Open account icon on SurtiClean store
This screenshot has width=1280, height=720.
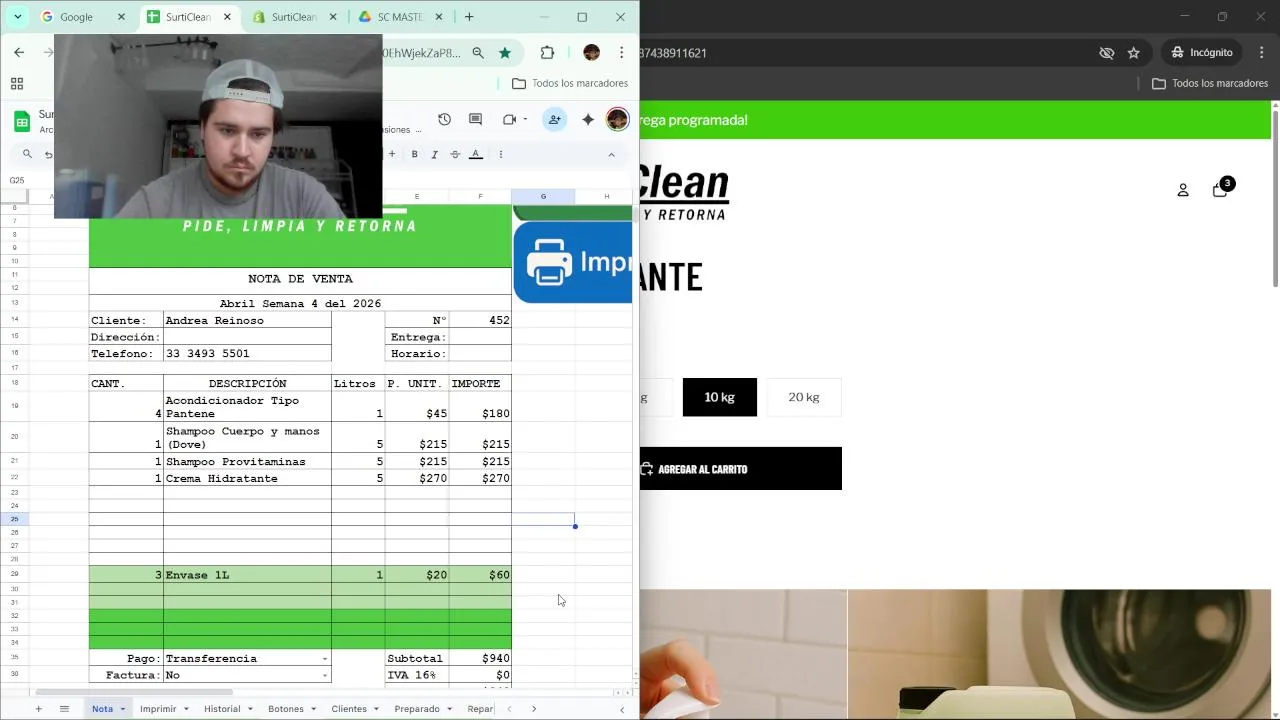(x=1183, y=190)
